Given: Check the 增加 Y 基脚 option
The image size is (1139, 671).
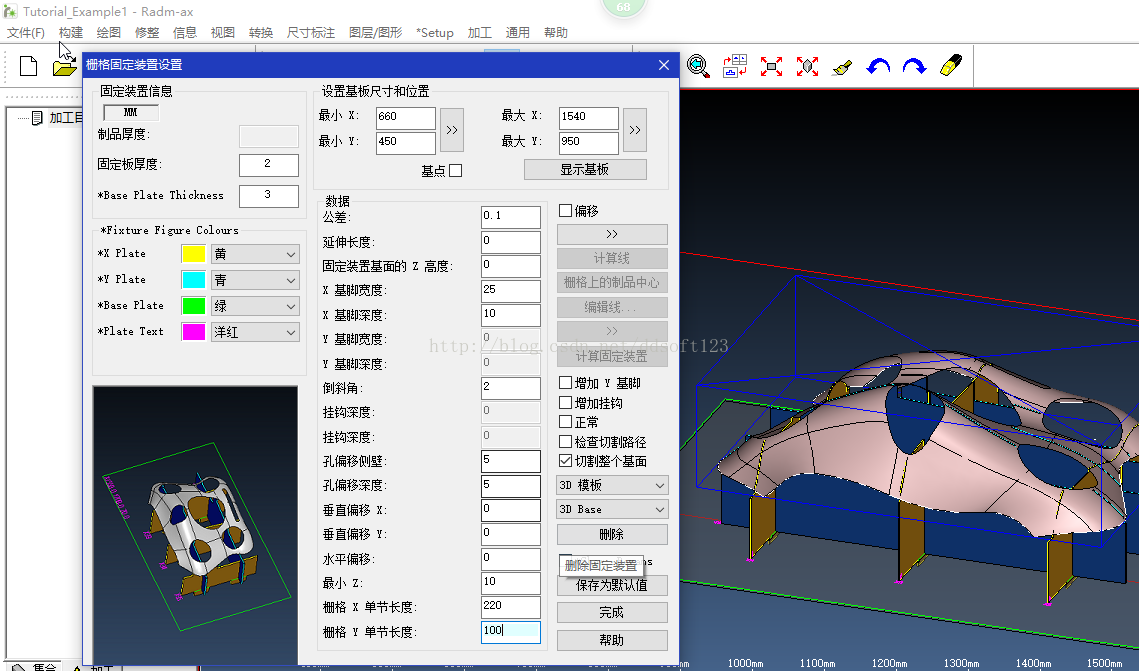Looking at the screenshot, I should [565, 383].
